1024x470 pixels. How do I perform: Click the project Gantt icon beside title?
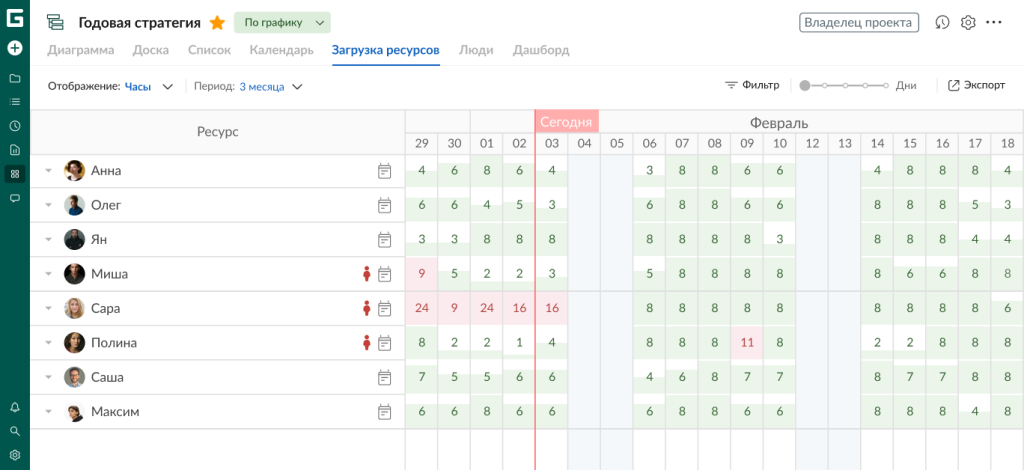(x=55, y=23)
